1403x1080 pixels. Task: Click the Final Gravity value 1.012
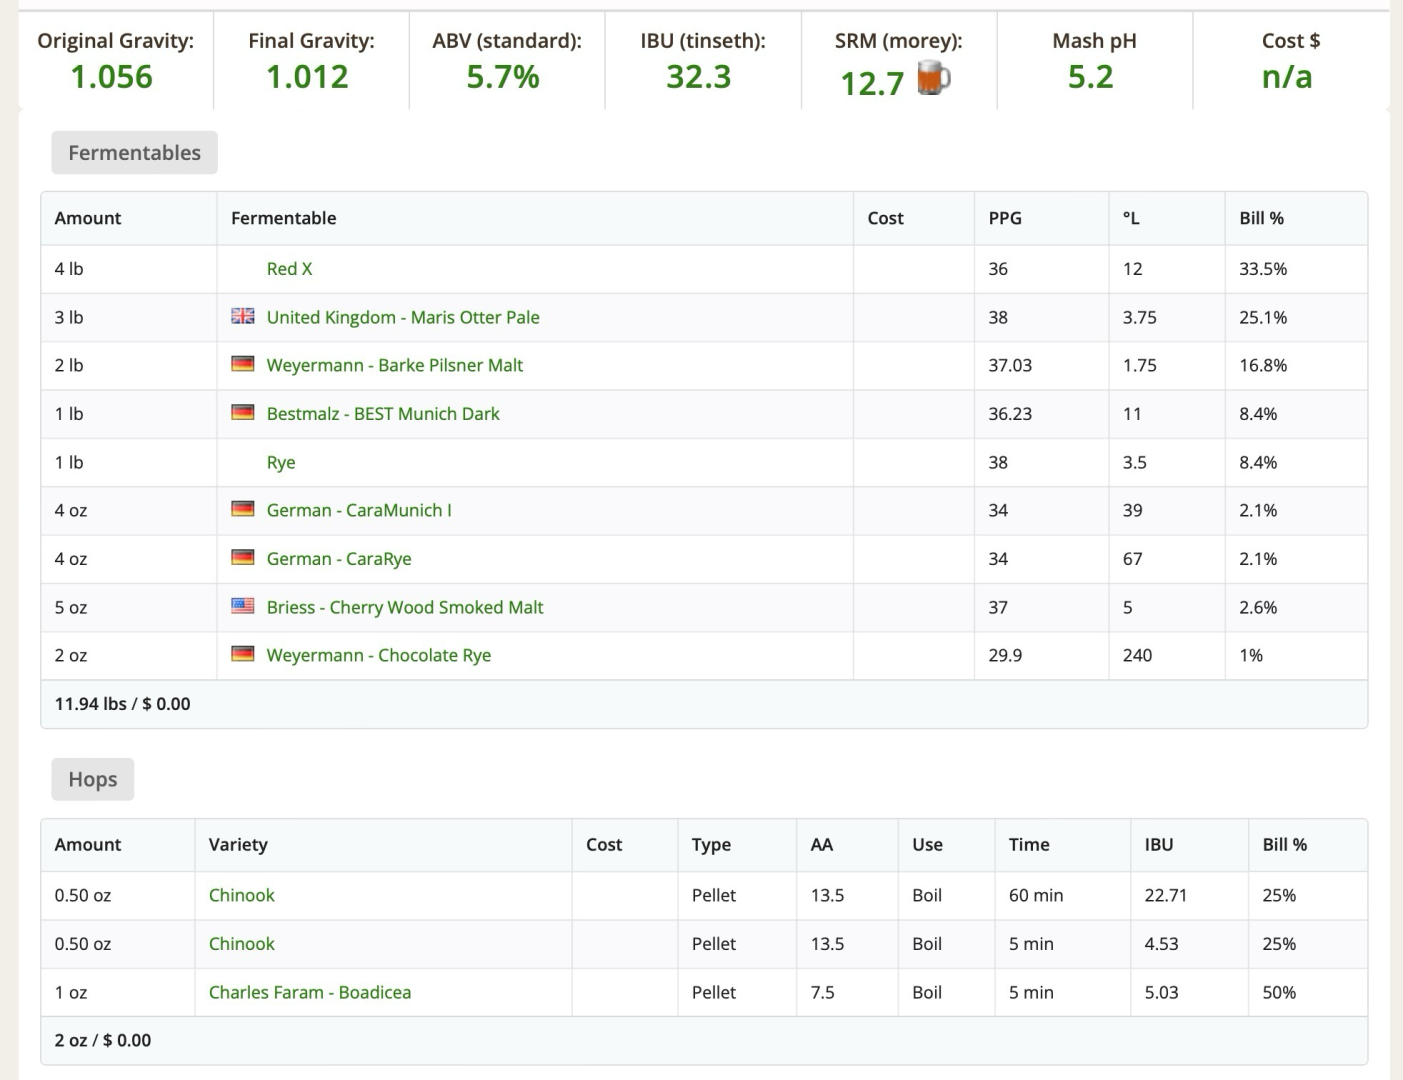point(307,77)
